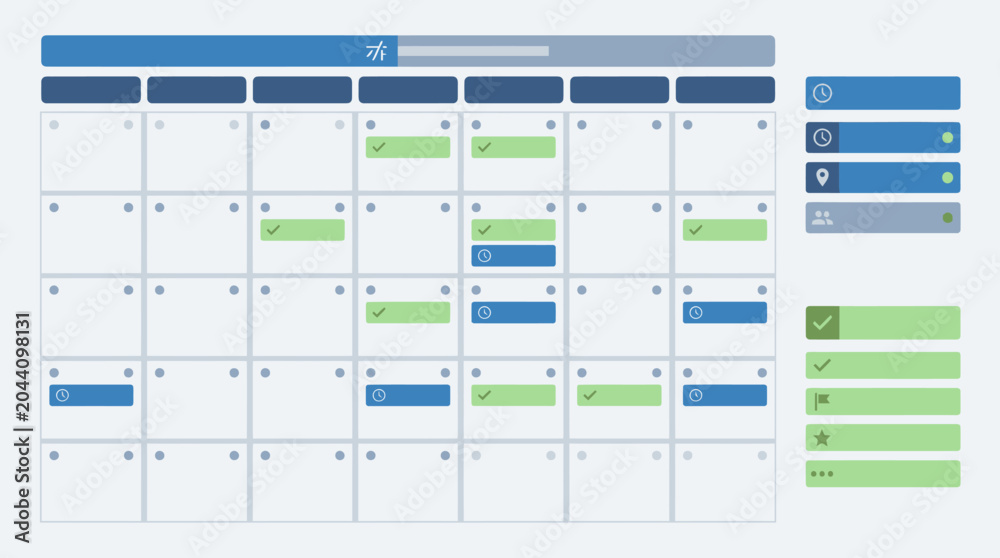The width and height of the screenshot is (1000, 558).
Task: Click the flag icon in the green legend
Action: click(x=822, y=401)
